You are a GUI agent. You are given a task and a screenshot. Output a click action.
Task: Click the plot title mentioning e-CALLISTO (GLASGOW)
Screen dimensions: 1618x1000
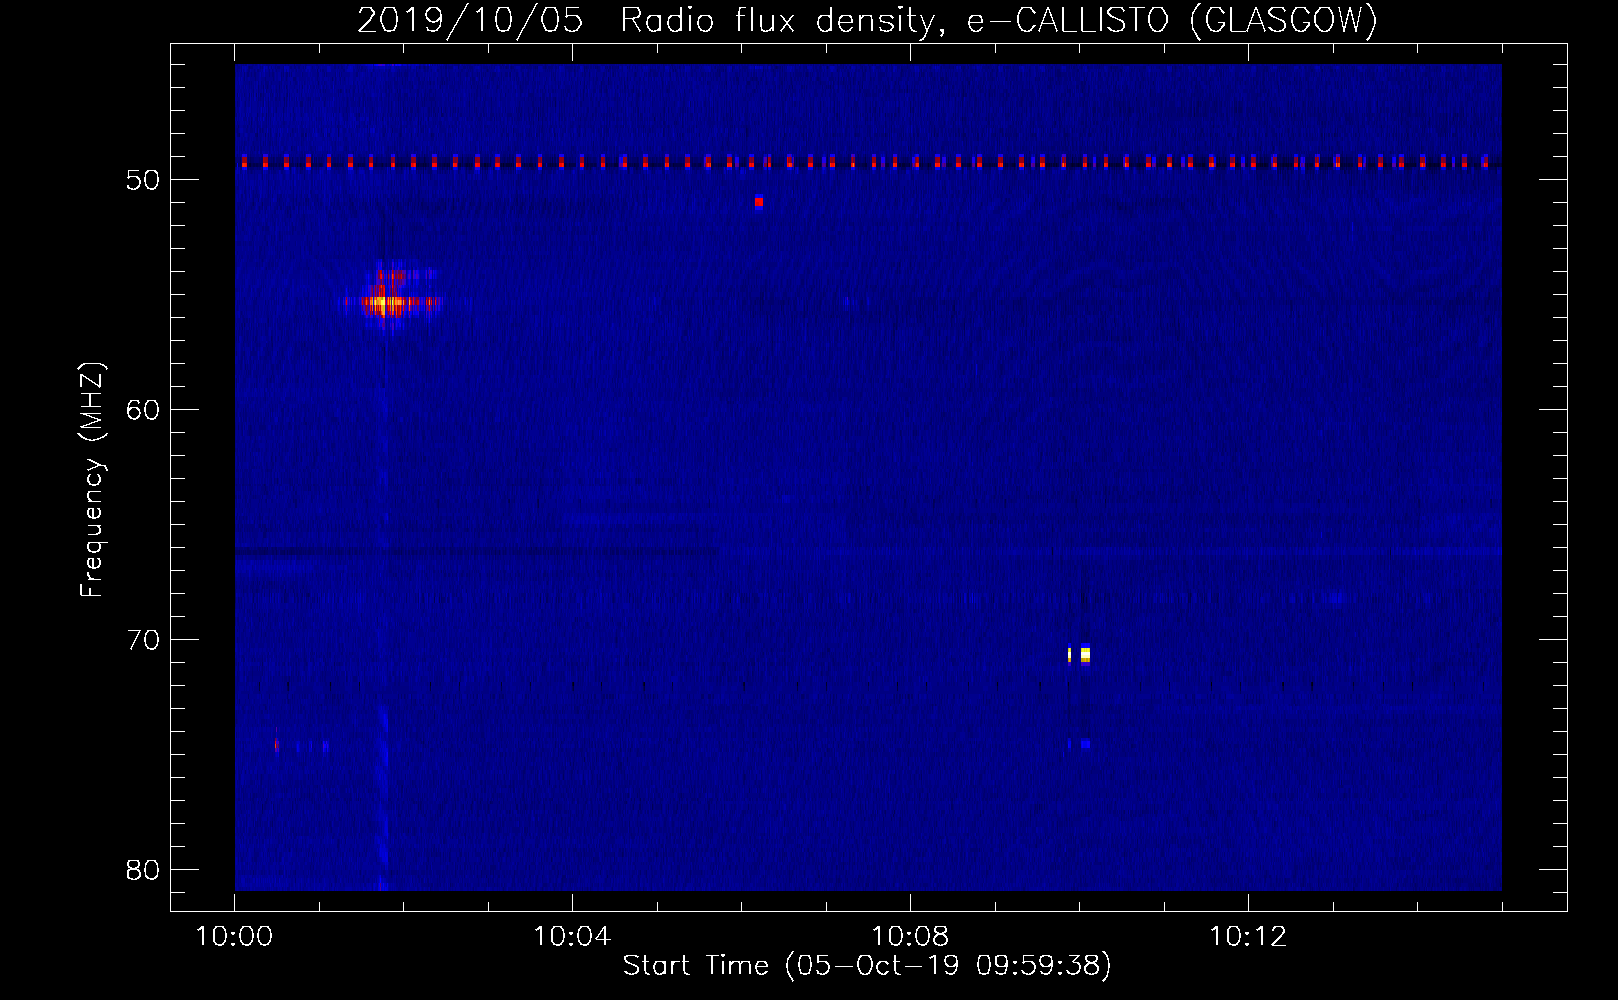[867, 20]
